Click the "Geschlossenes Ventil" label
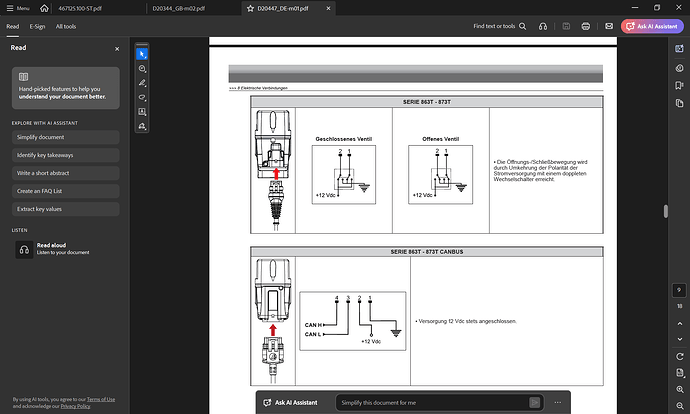Screen dimensions: 690x414 click(343, 139)
